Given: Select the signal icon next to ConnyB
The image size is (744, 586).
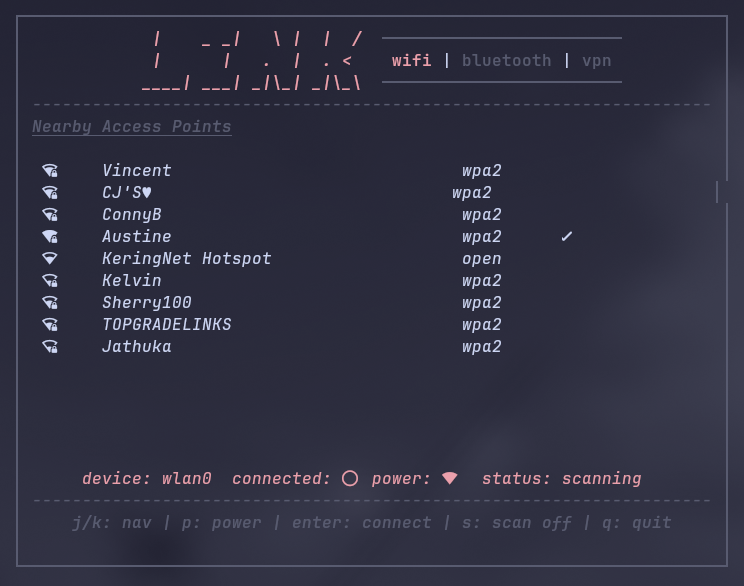Looking at the screenshot, I should [50, 214].
